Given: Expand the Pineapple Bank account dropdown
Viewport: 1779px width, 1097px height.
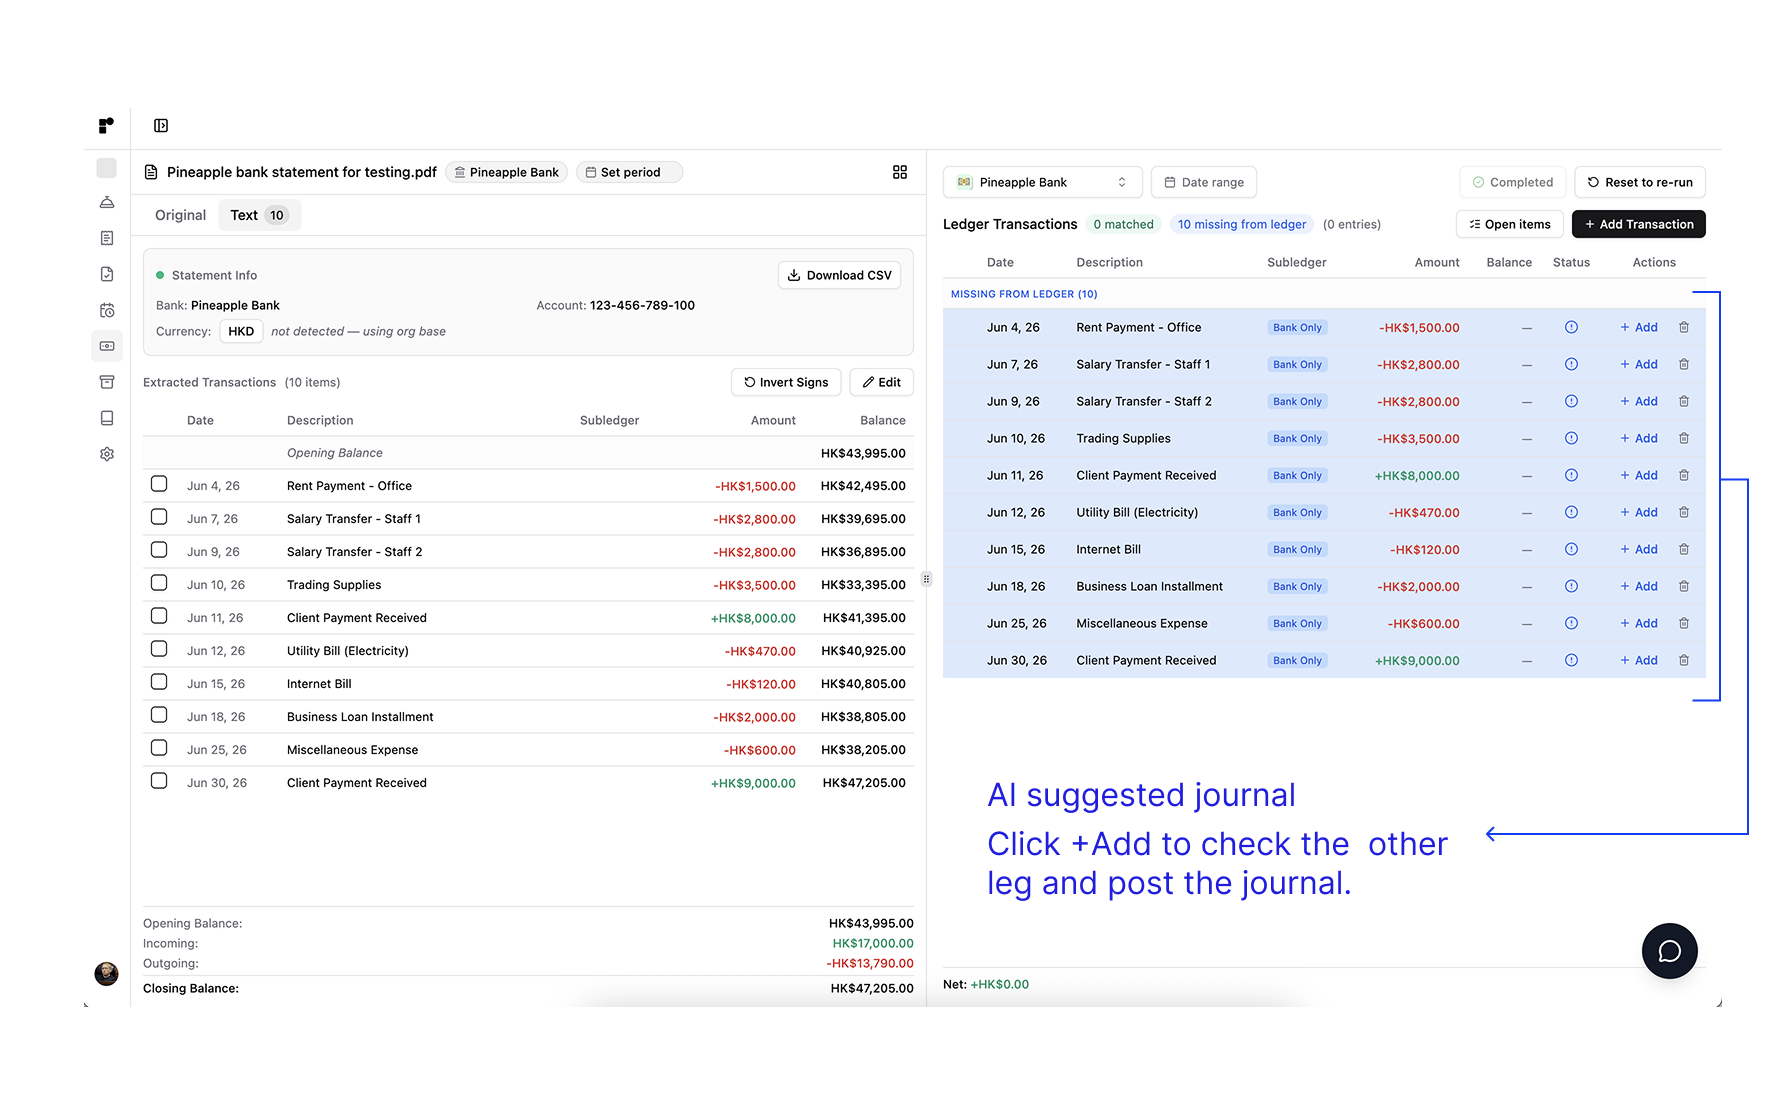Looking at the screenshot, I should [1042, 182].
